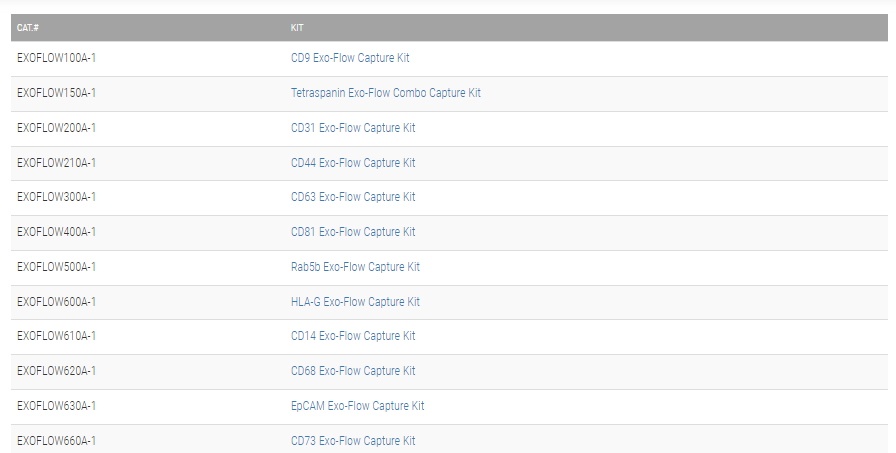Select the EXOFLOW630A-1 catalog cell
Image resolution: width=896 pixels, height=453 pixels.
56,406
